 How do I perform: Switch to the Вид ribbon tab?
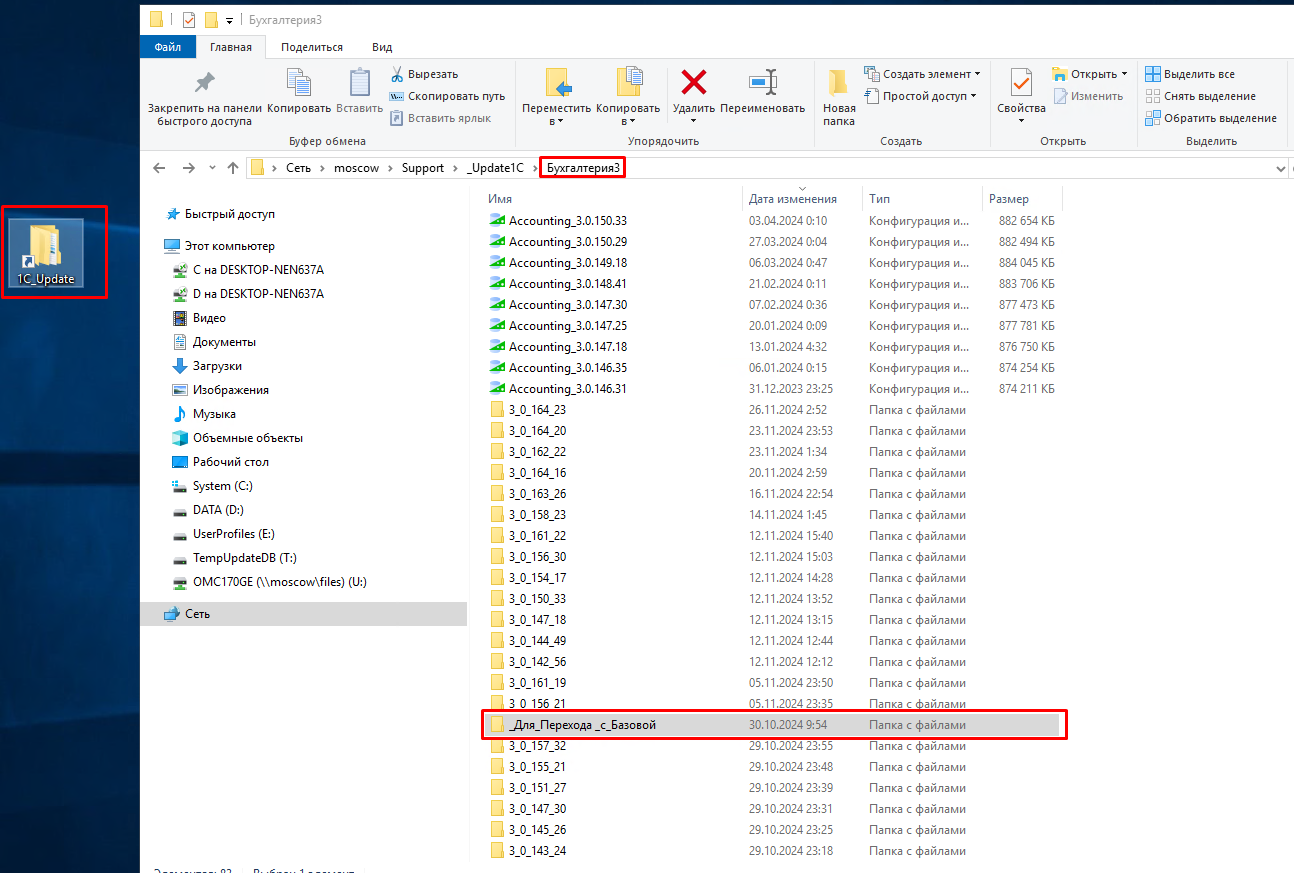(382, 47)
